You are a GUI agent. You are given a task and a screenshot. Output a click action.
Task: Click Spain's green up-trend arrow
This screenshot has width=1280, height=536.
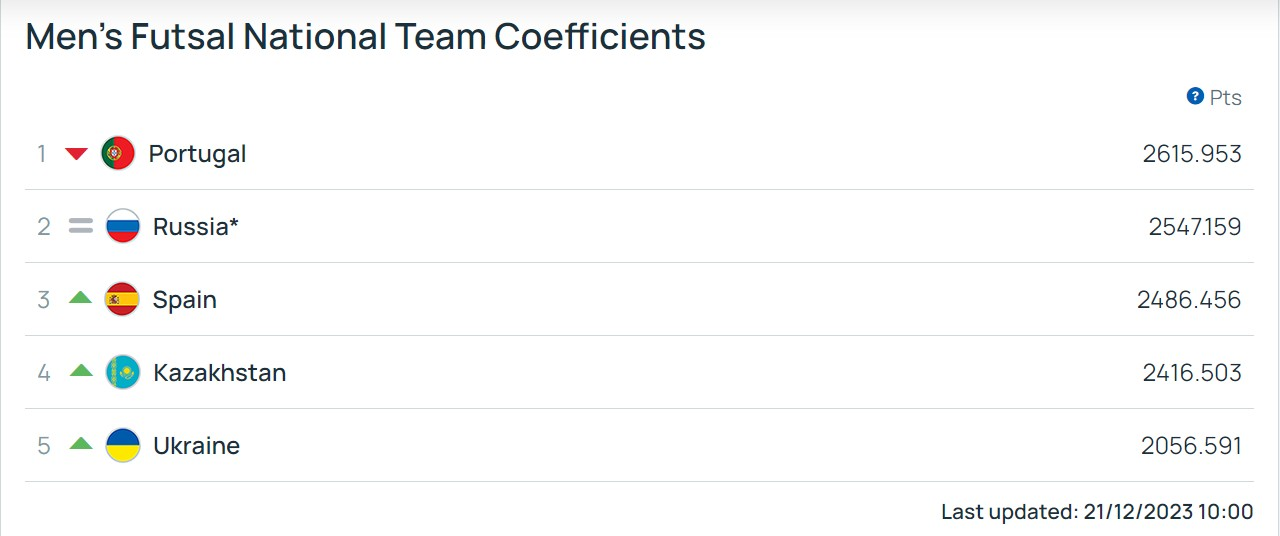(x=81, y=297)
